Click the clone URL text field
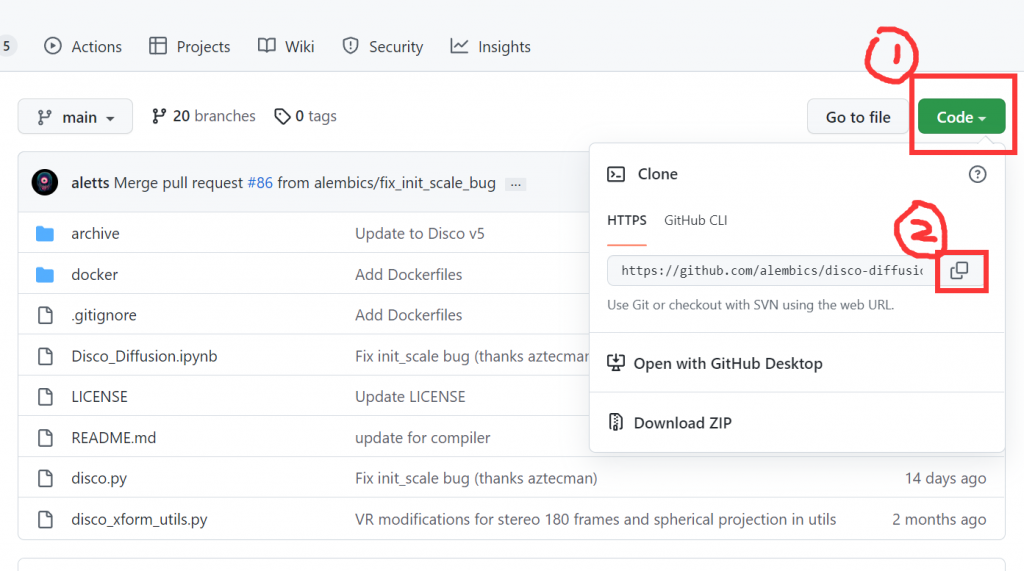 [770, 271]
